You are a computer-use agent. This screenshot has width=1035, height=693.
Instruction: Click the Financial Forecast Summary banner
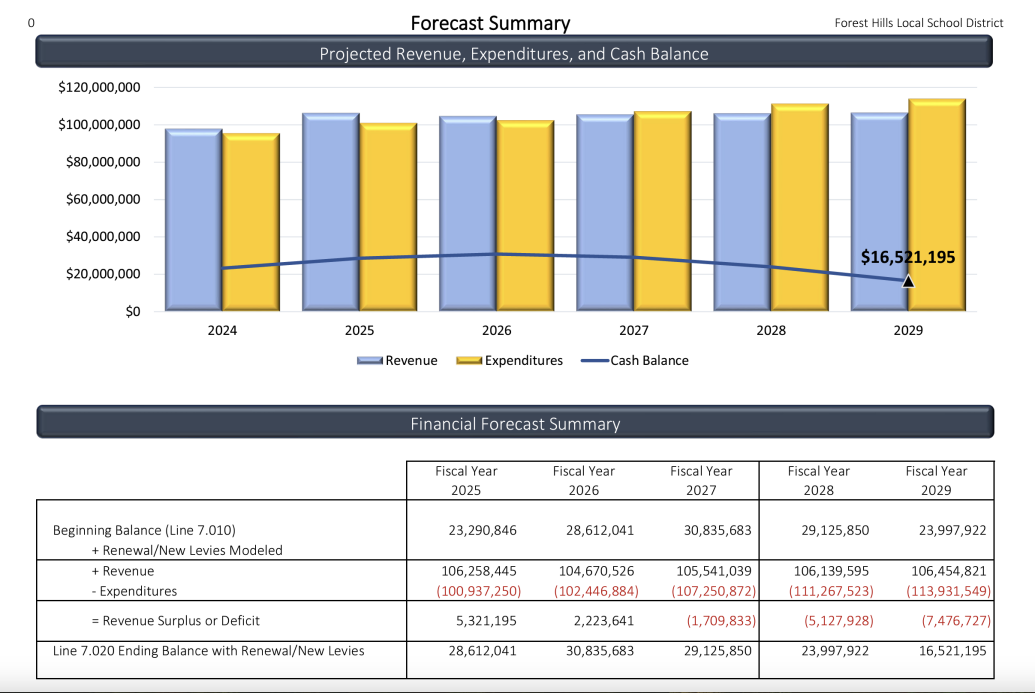[x=517, y=423]
